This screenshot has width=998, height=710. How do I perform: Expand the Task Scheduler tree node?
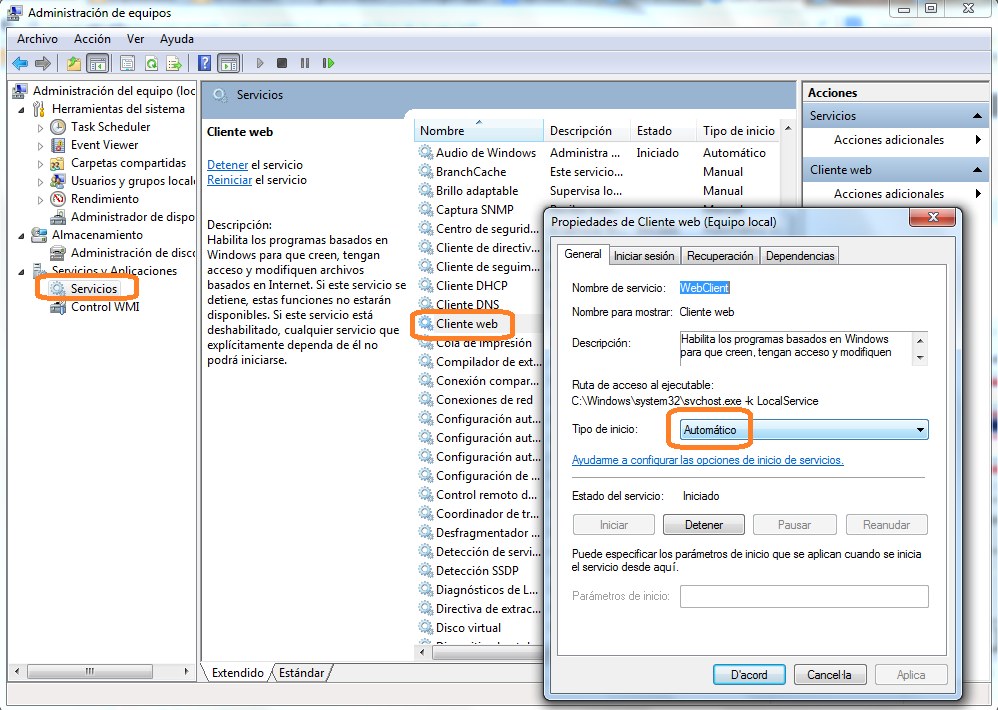click(x=41, y=128)
